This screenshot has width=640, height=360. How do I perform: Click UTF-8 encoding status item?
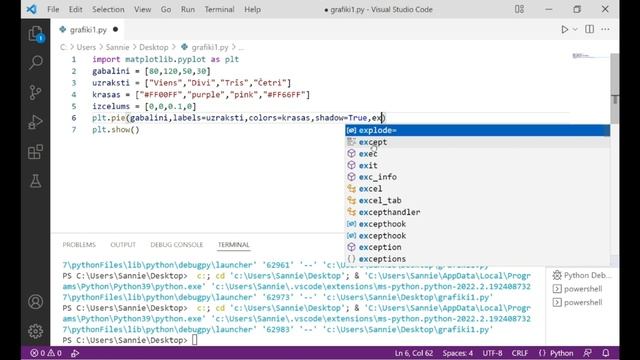click(x=492, y=353)
